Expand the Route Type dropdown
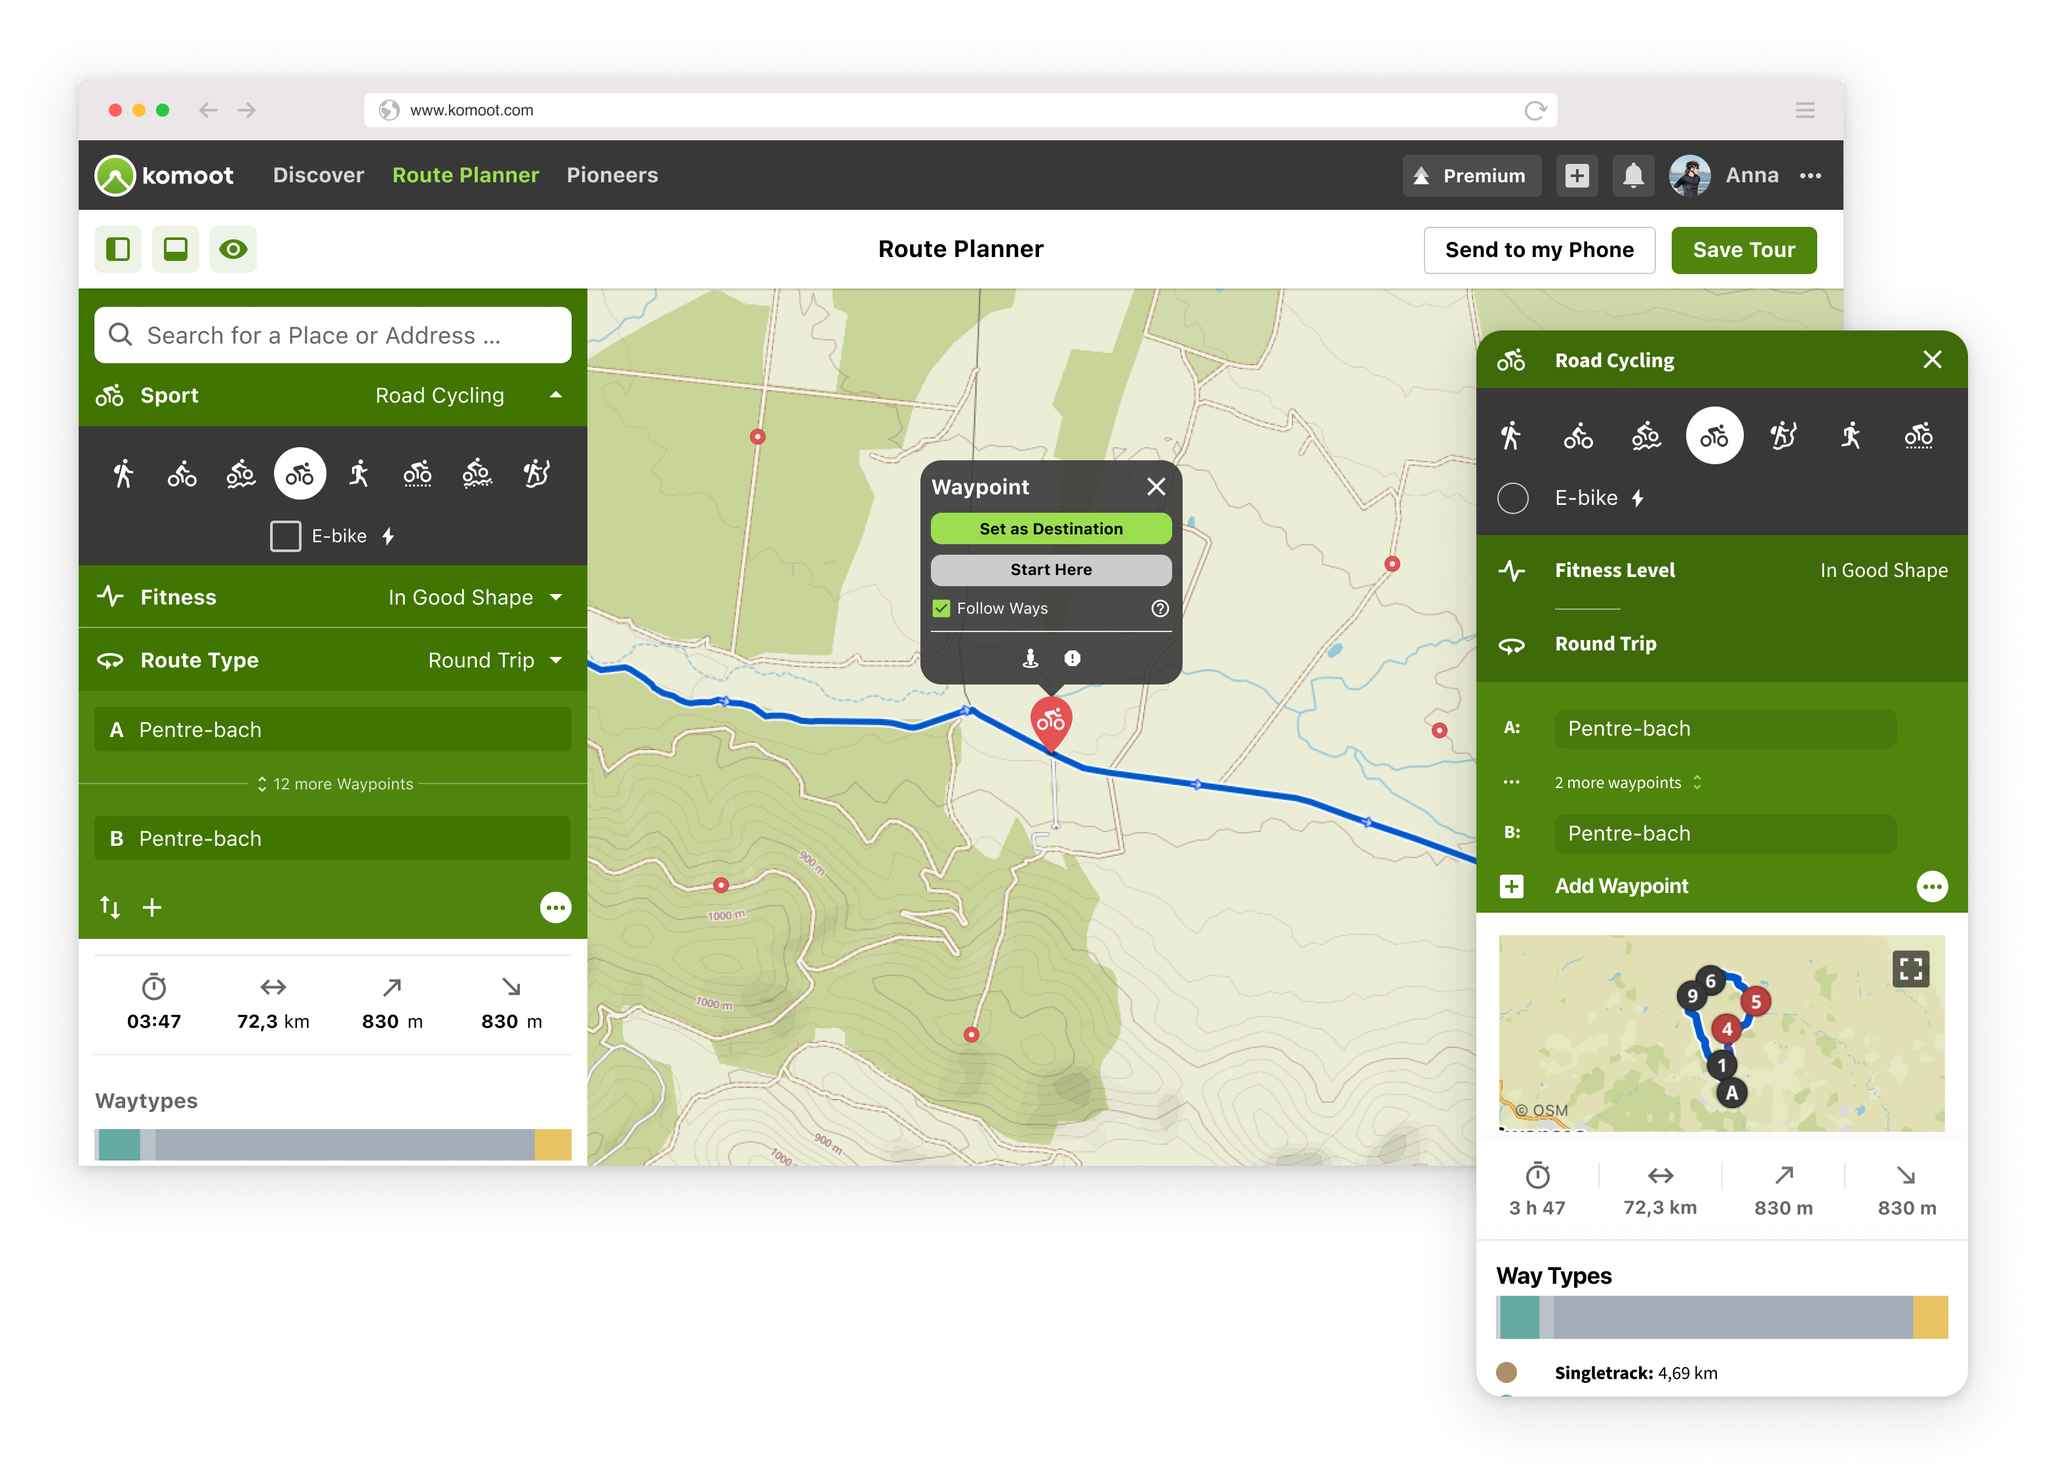 pyautogui.click(x=553, y=659)
